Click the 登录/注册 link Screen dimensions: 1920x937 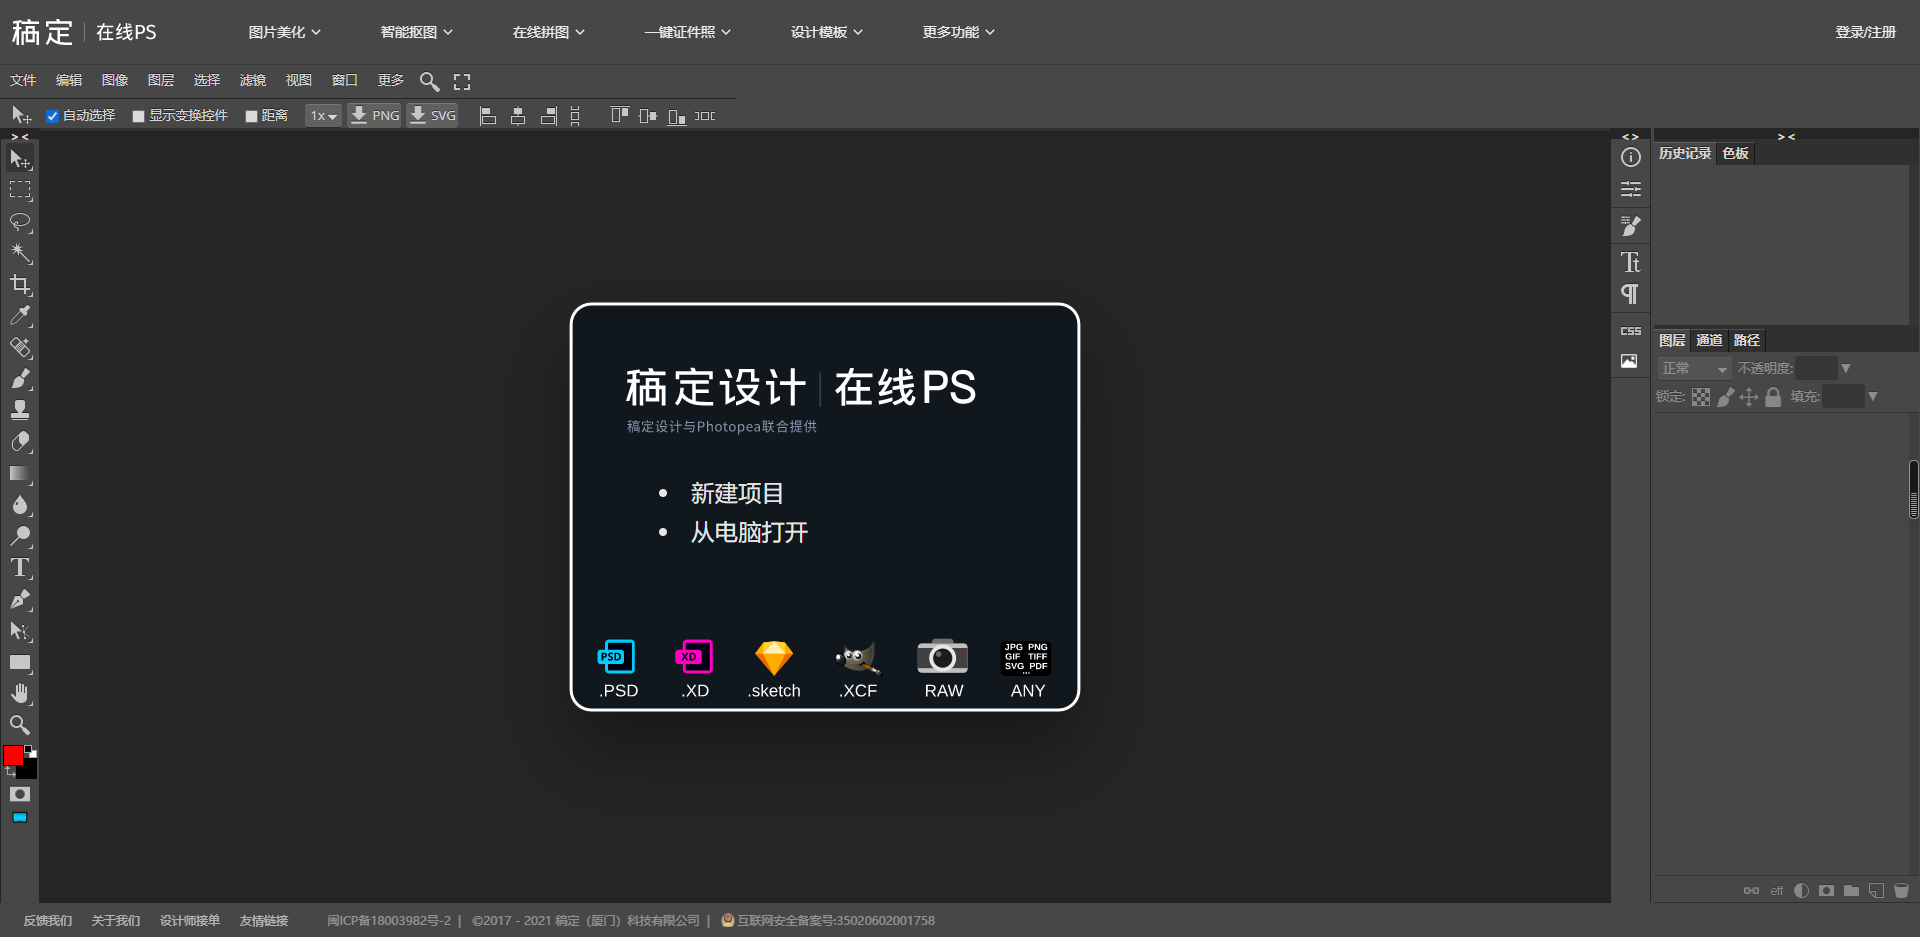tap(1865, 32)
